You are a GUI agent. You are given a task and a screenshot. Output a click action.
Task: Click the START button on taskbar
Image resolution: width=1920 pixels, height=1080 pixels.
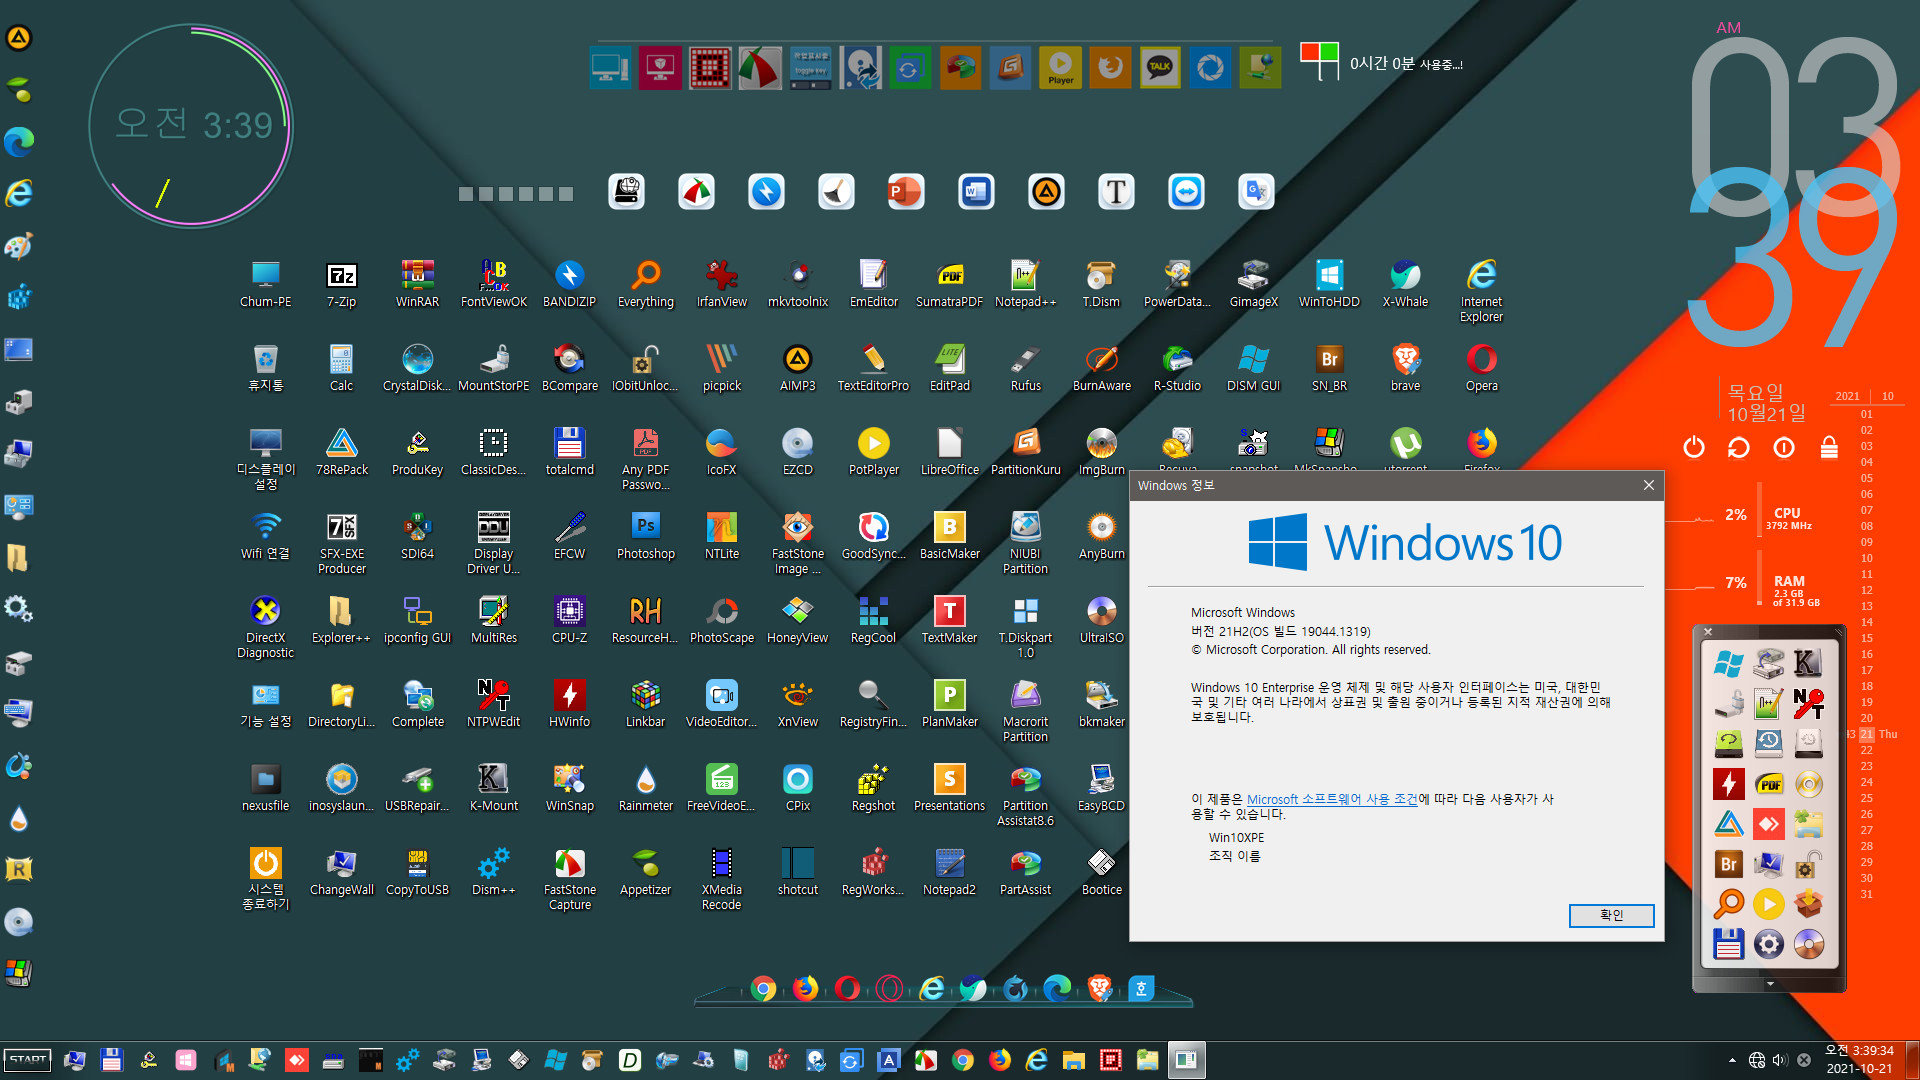point(28,1059)
